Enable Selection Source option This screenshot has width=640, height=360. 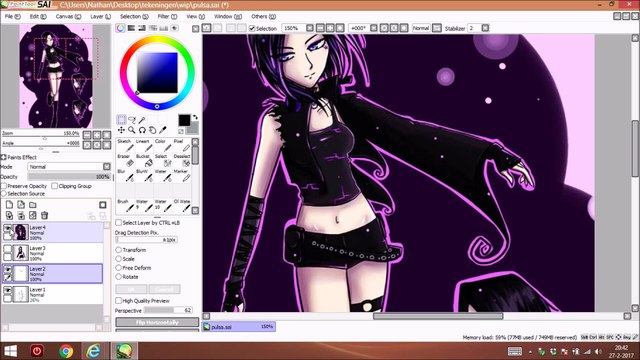point(4,193)
